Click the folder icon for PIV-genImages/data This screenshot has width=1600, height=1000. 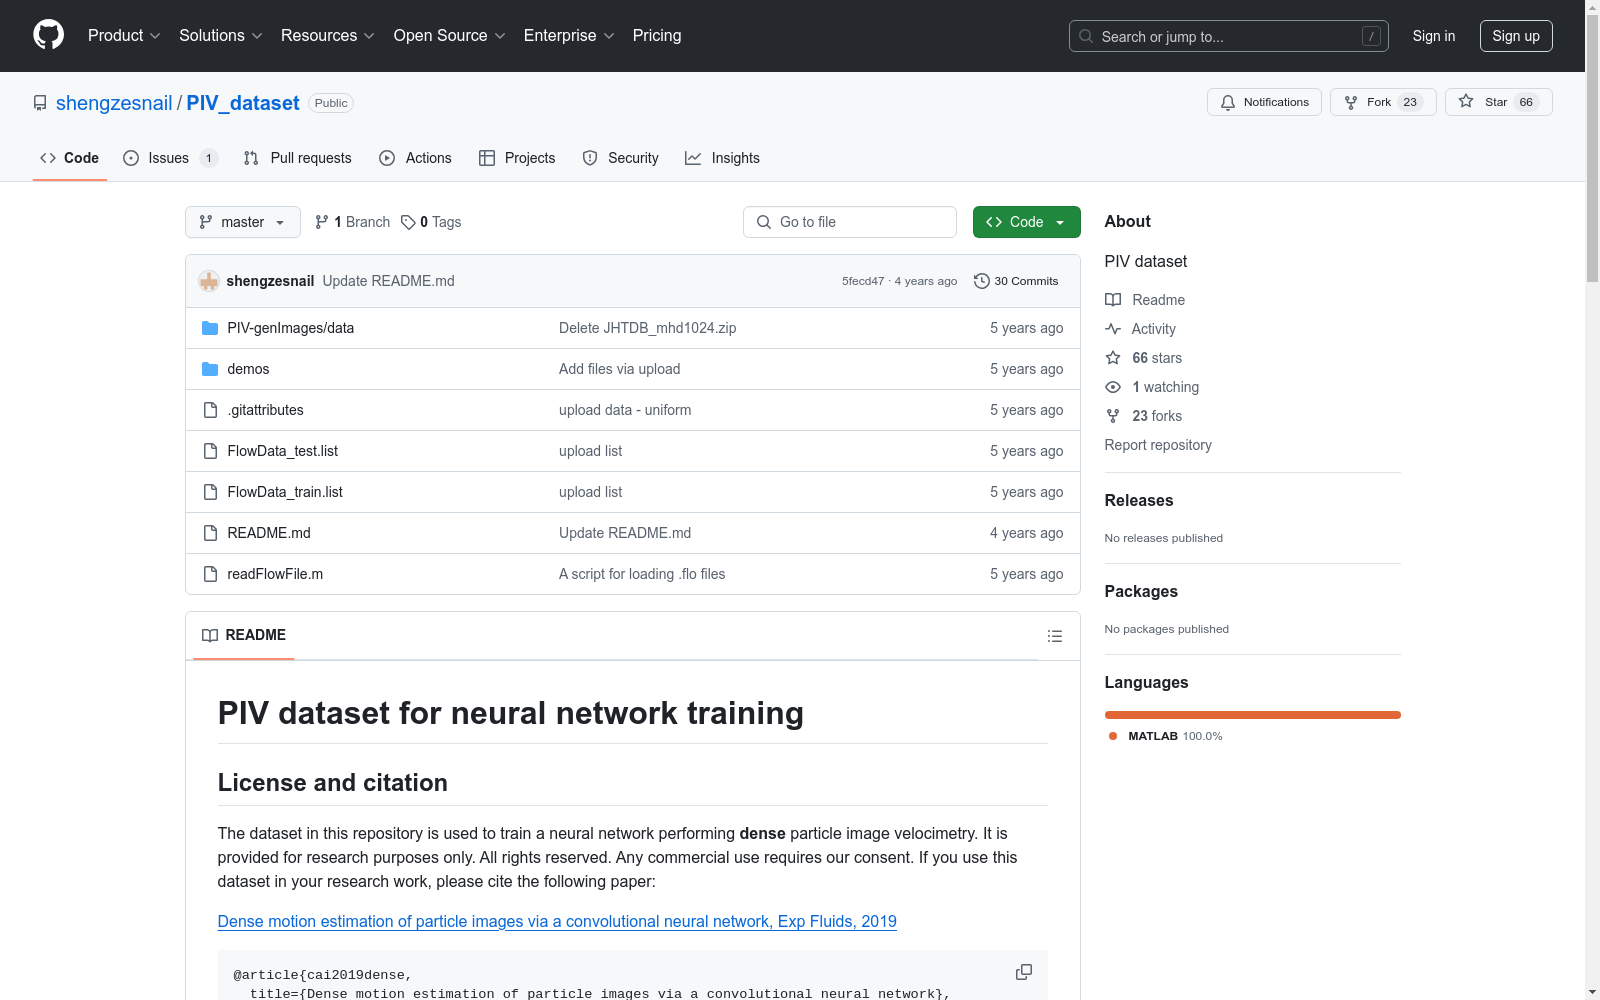click(x=210, y=328)
